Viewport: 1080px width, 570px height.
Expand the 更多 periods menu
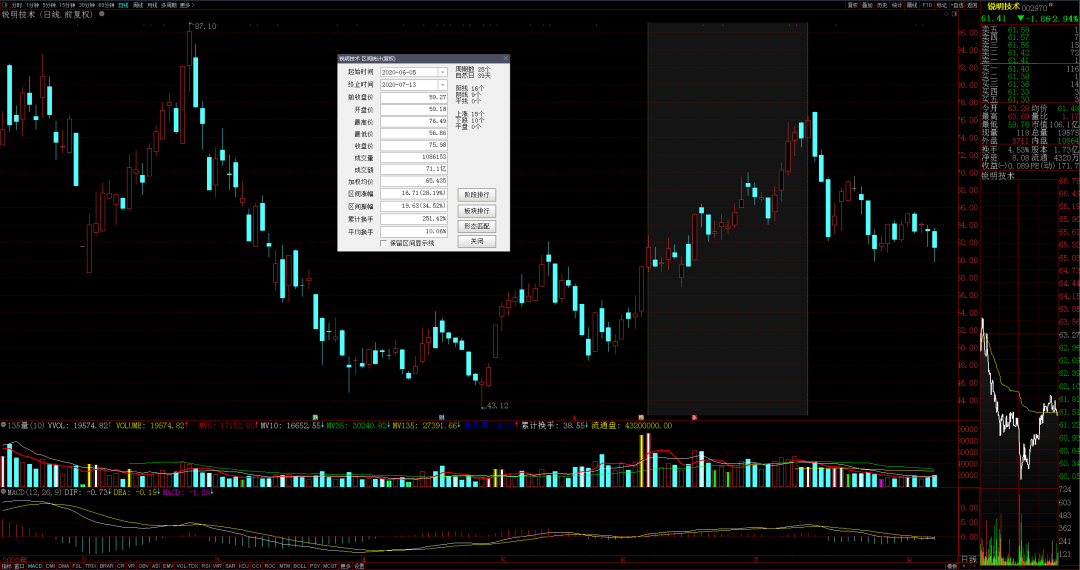pos(187,5)
